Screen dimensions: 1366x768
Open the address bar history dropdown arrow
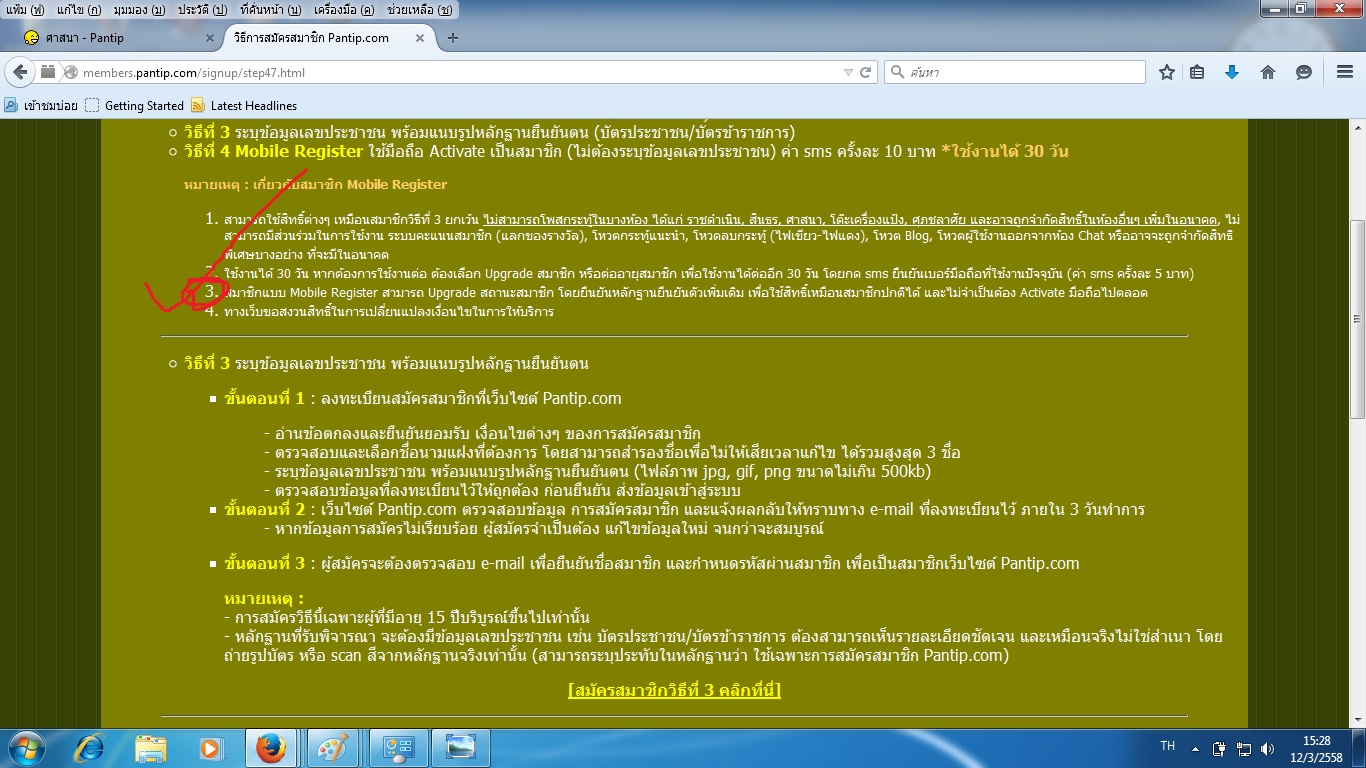(849, 72)
